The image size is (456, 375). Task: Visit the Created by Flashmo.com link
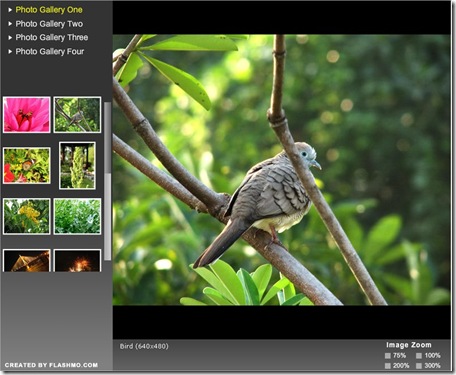point(51,365)
